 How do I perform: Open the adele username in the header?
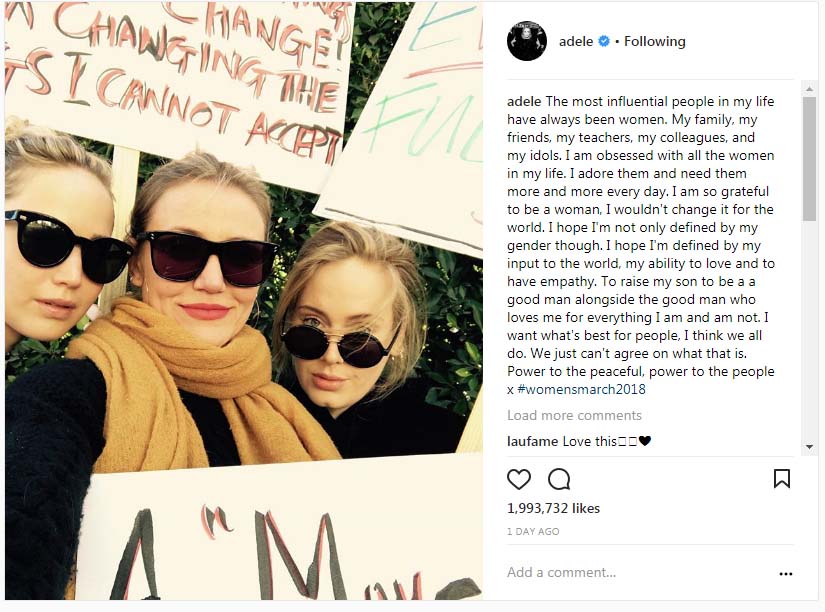[576, 41]
